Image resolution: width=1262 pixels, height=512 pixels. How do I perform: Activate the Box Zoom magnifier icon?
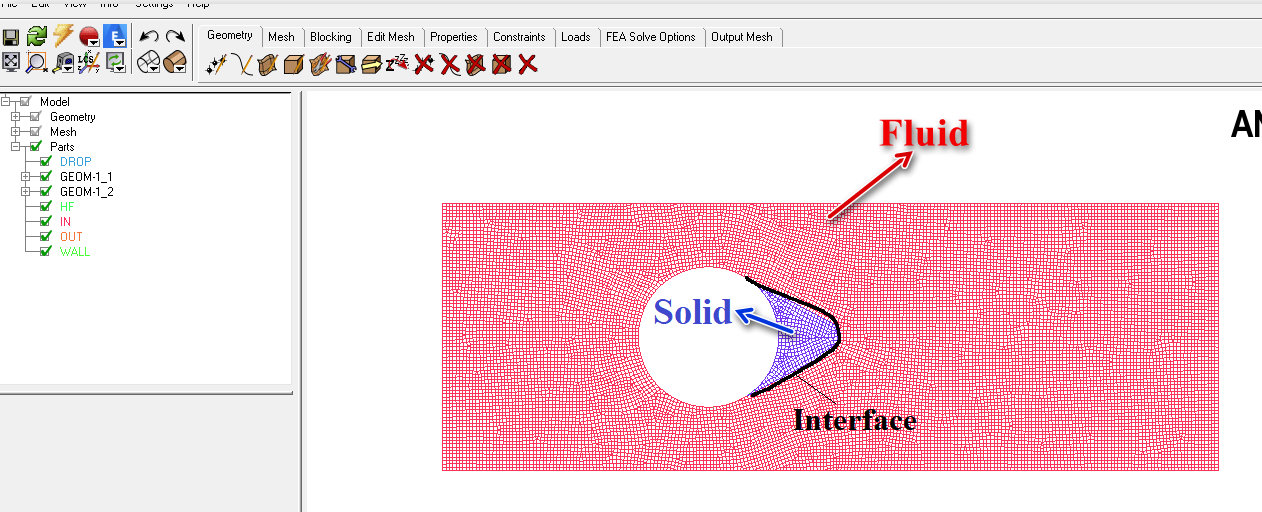coord(37,63)
